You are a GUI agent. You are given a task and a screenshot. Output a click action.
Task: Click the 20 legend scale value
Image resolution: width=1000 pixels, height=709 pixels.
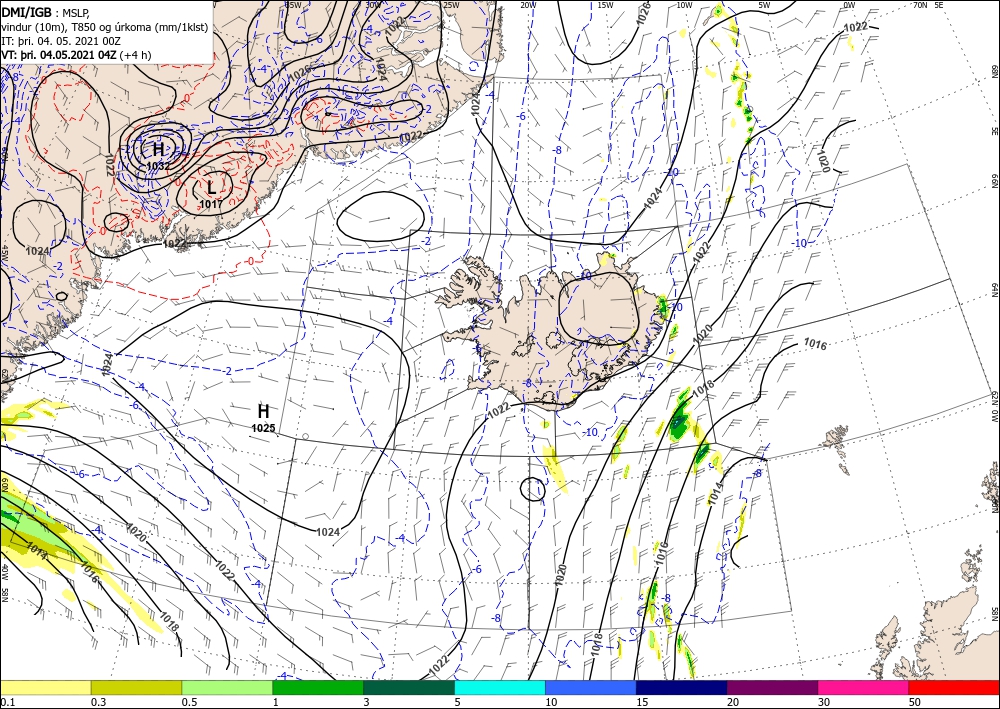point(733,702)
